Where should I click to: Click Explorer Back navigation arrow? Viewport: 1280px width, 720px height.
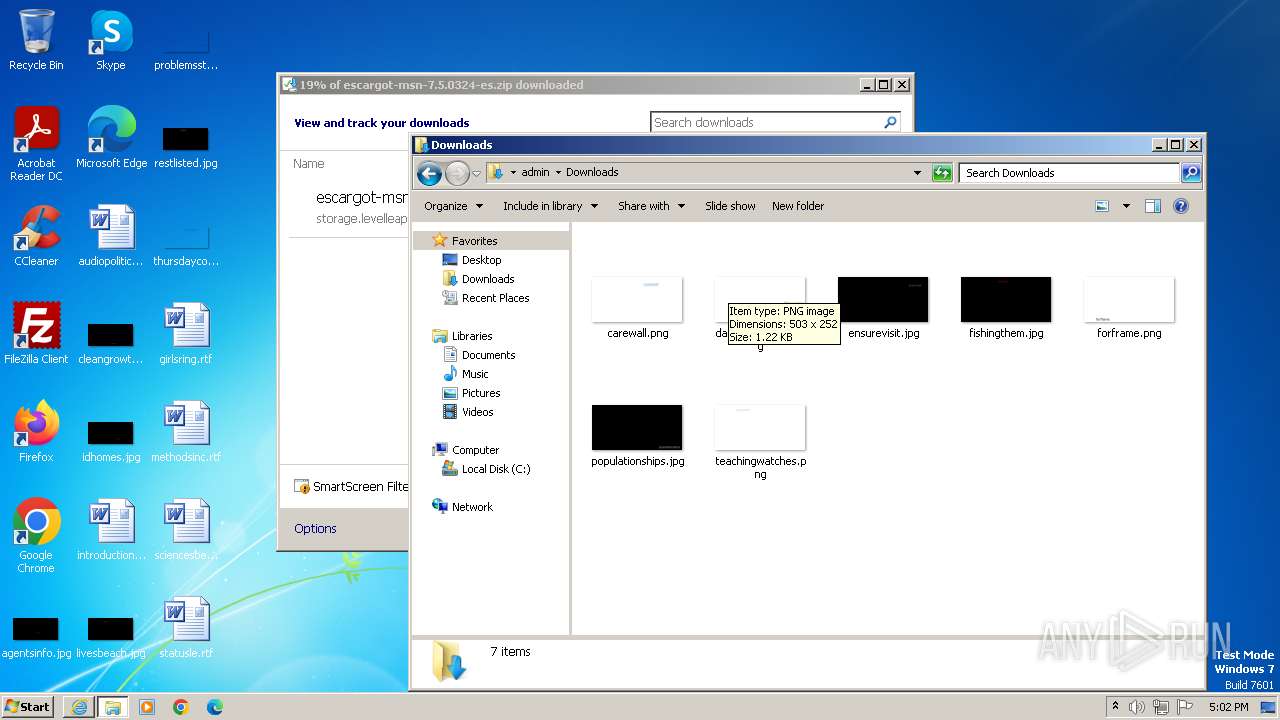coord(430,173)
